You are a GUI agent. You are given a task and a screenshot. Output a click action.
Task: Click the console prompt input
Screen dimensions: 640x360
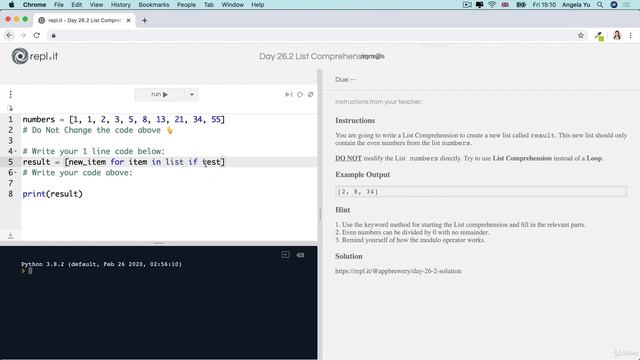click(x=30, y=271)
